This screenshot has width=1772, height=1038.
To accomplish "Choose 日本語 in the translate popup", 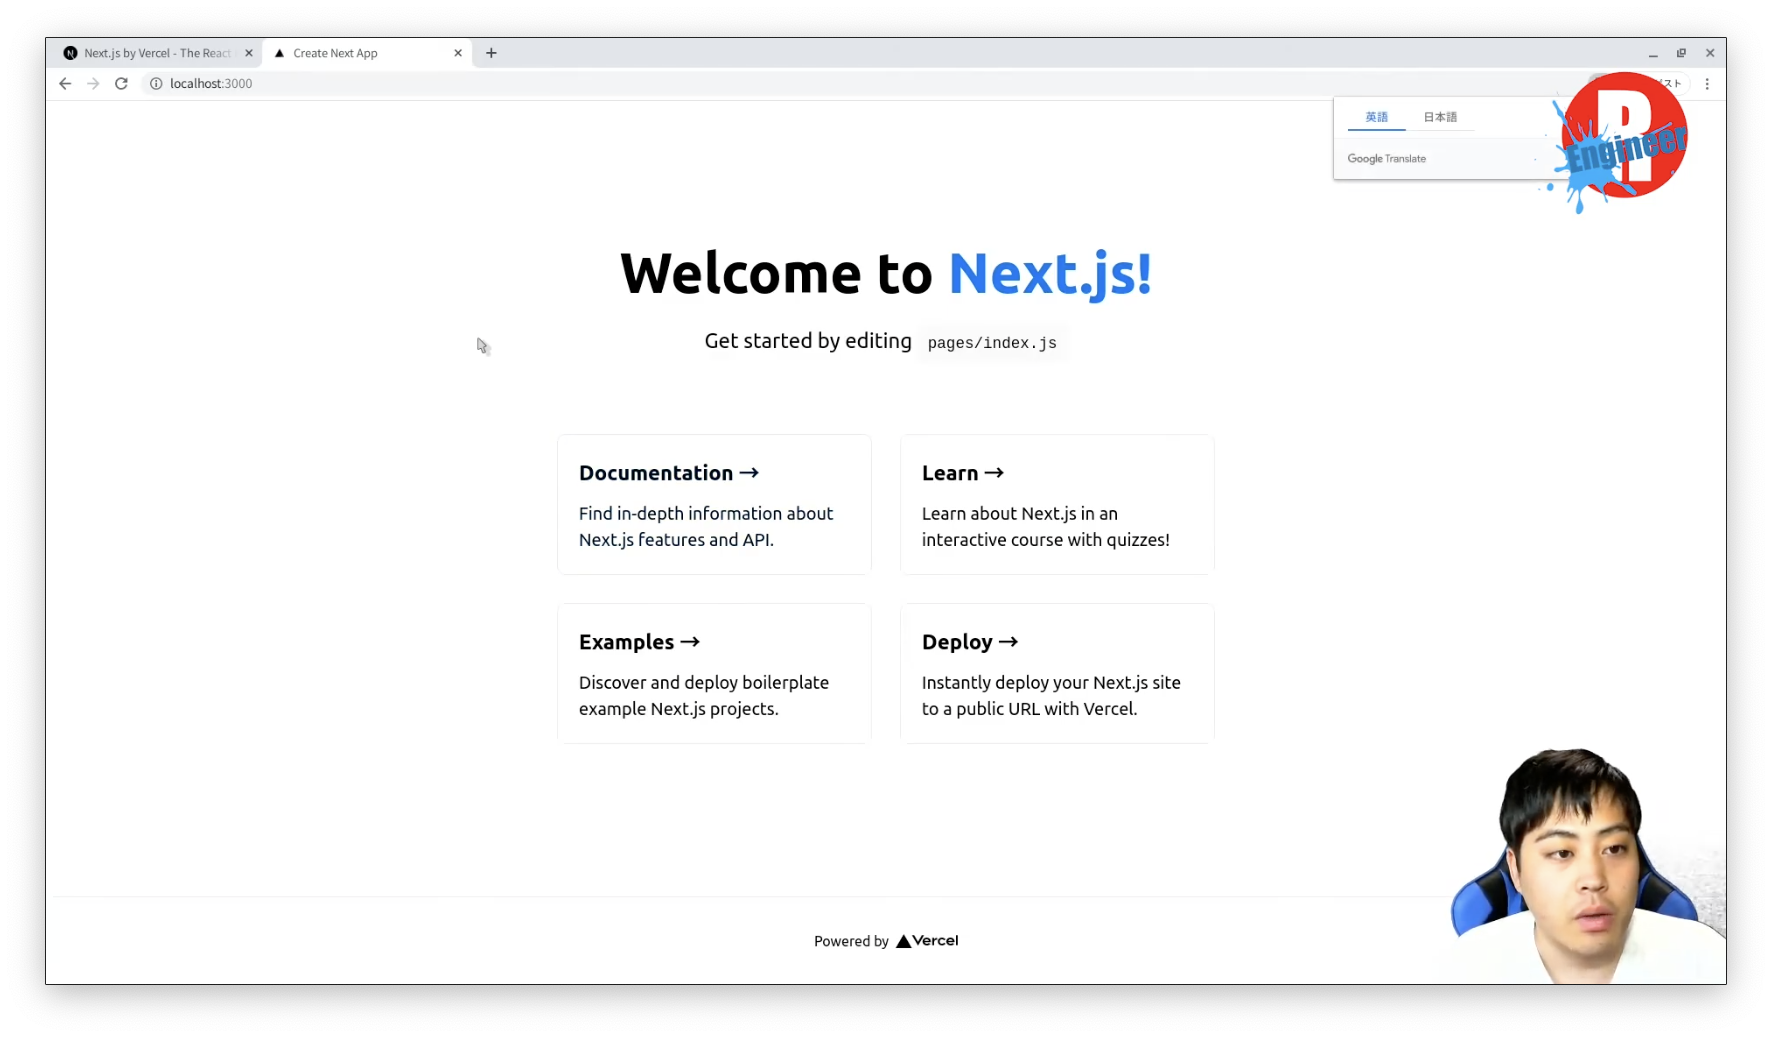I will (x=1440, y=117).
